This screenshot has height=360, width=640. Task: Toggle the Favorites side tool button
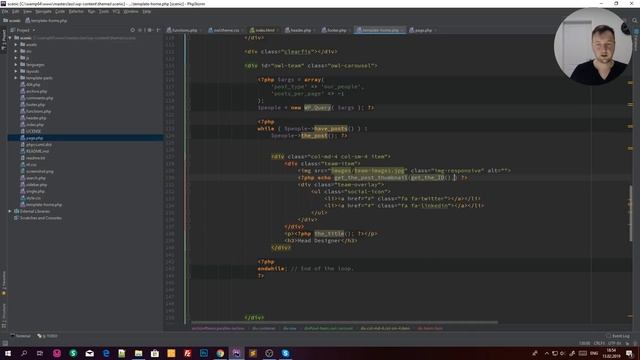click(4, 283)
